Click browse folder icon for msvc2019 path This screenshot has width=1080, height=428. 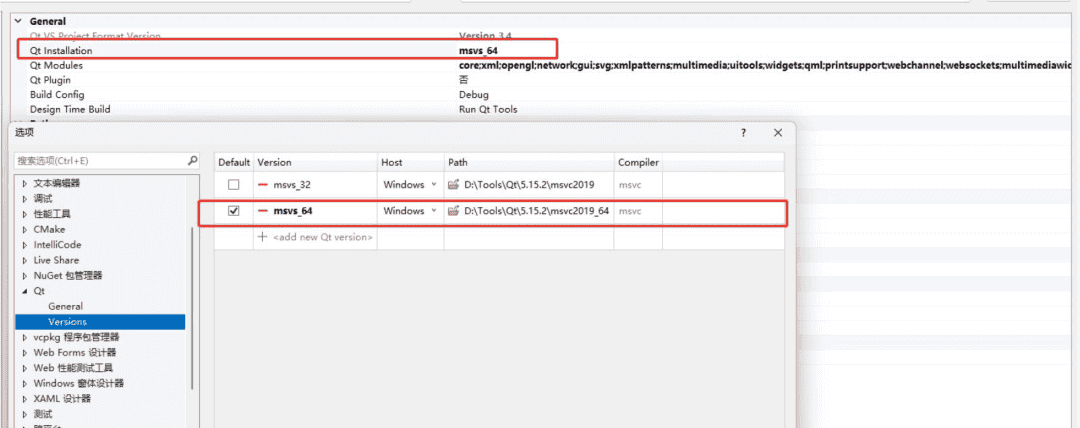click(x=453, y=185)
